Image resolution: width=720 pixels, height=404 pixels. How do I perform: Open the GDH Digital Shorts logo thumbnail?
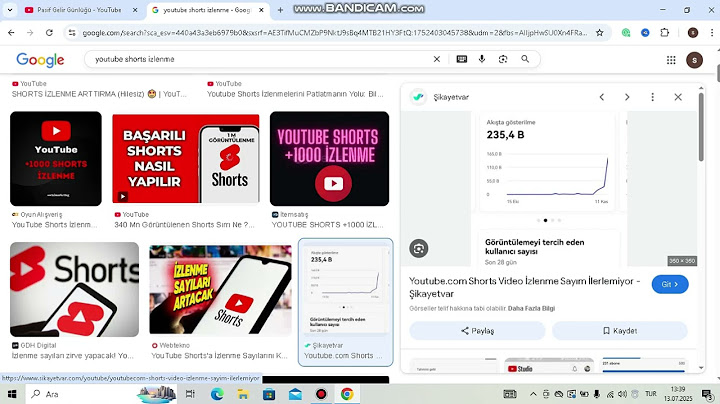coord(74,290)
